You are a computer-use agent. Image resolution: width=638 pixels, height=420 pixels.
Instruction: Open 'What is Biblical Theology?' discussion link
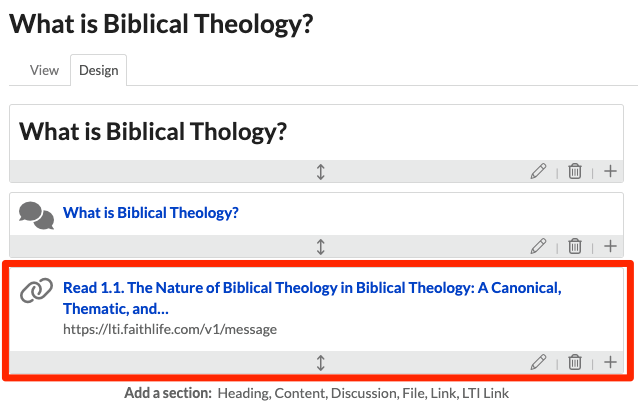coord(151,213)
